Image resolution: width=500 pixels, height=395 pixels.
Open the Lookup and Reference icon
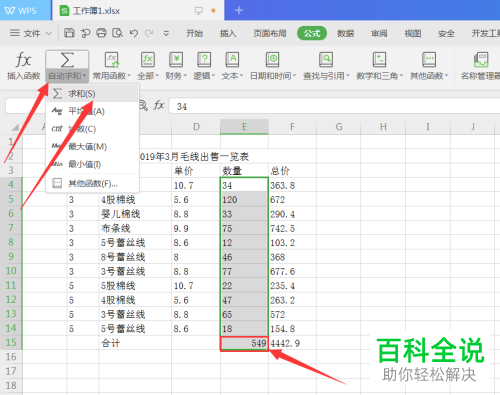click(326, 60)
